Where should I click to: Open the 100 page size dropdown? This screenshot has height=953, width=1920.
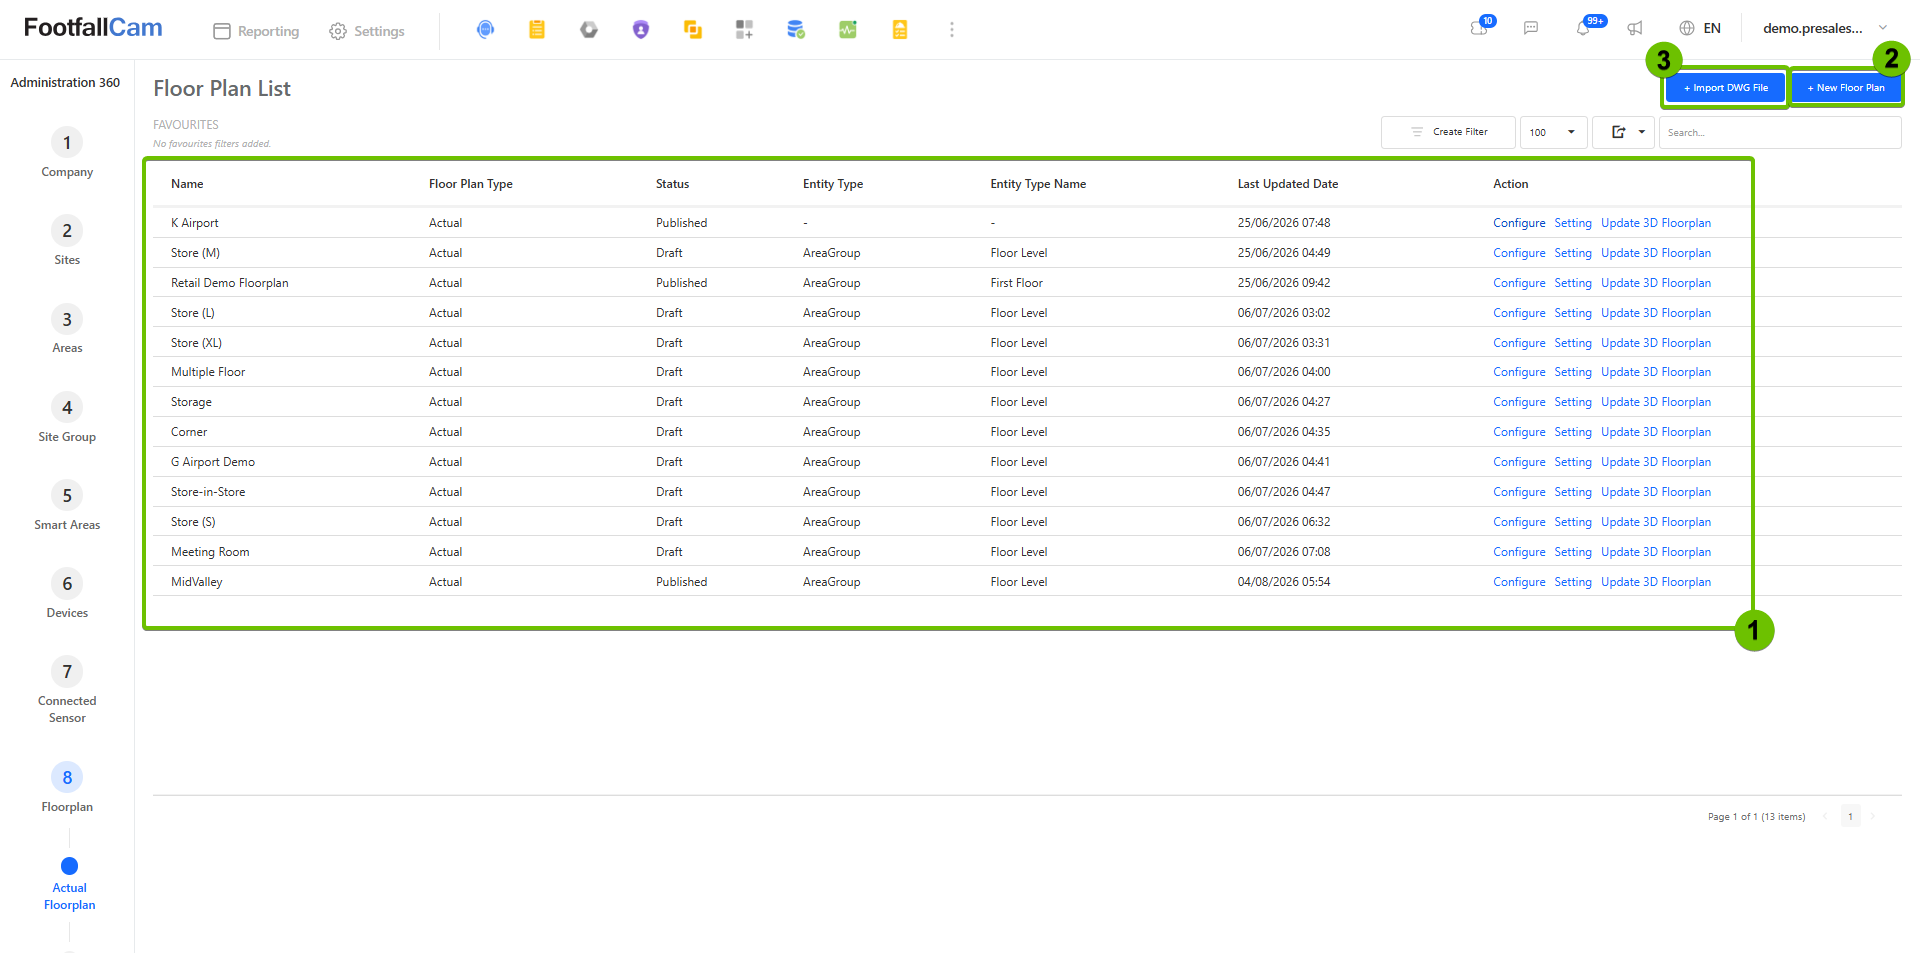(1553, 132)
